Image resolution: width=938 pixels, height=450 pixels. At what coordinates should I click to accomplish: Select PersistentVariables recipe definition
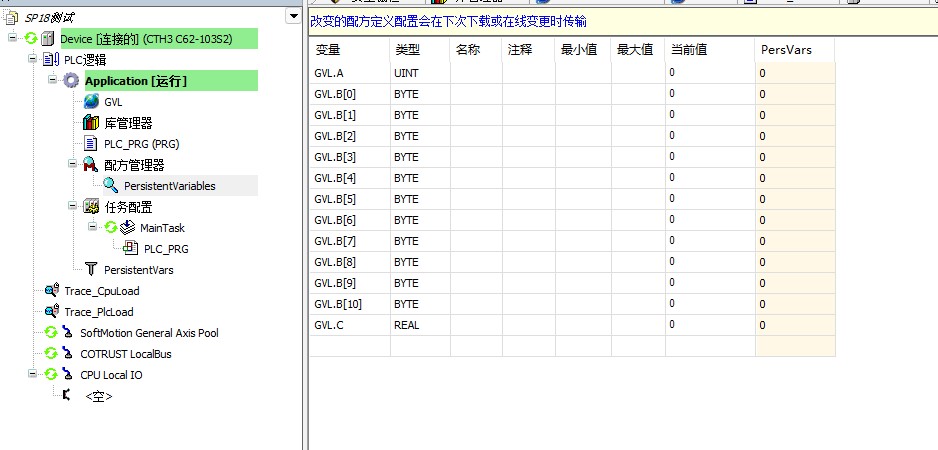point(170,186)
